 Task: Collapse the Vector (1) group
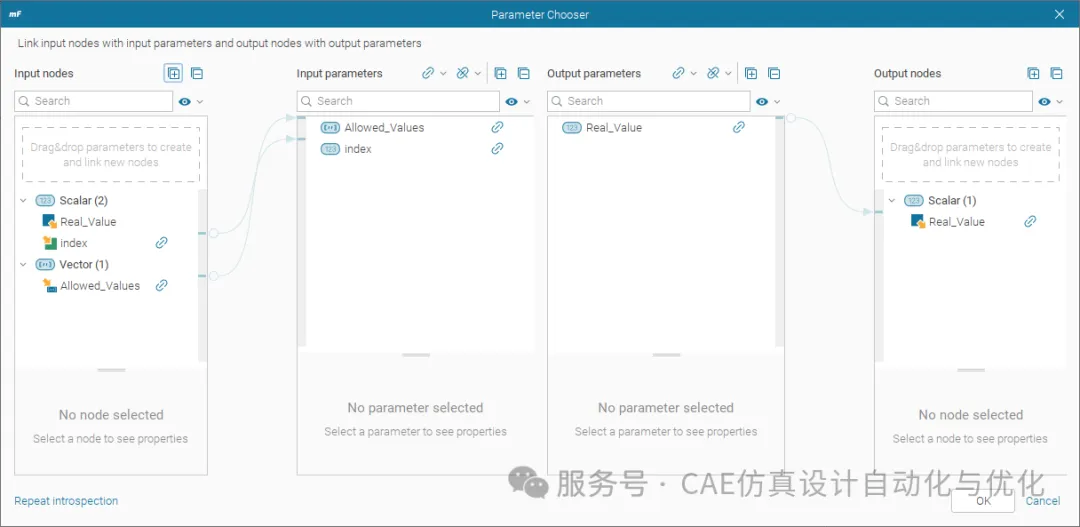[x=23, y=264]
